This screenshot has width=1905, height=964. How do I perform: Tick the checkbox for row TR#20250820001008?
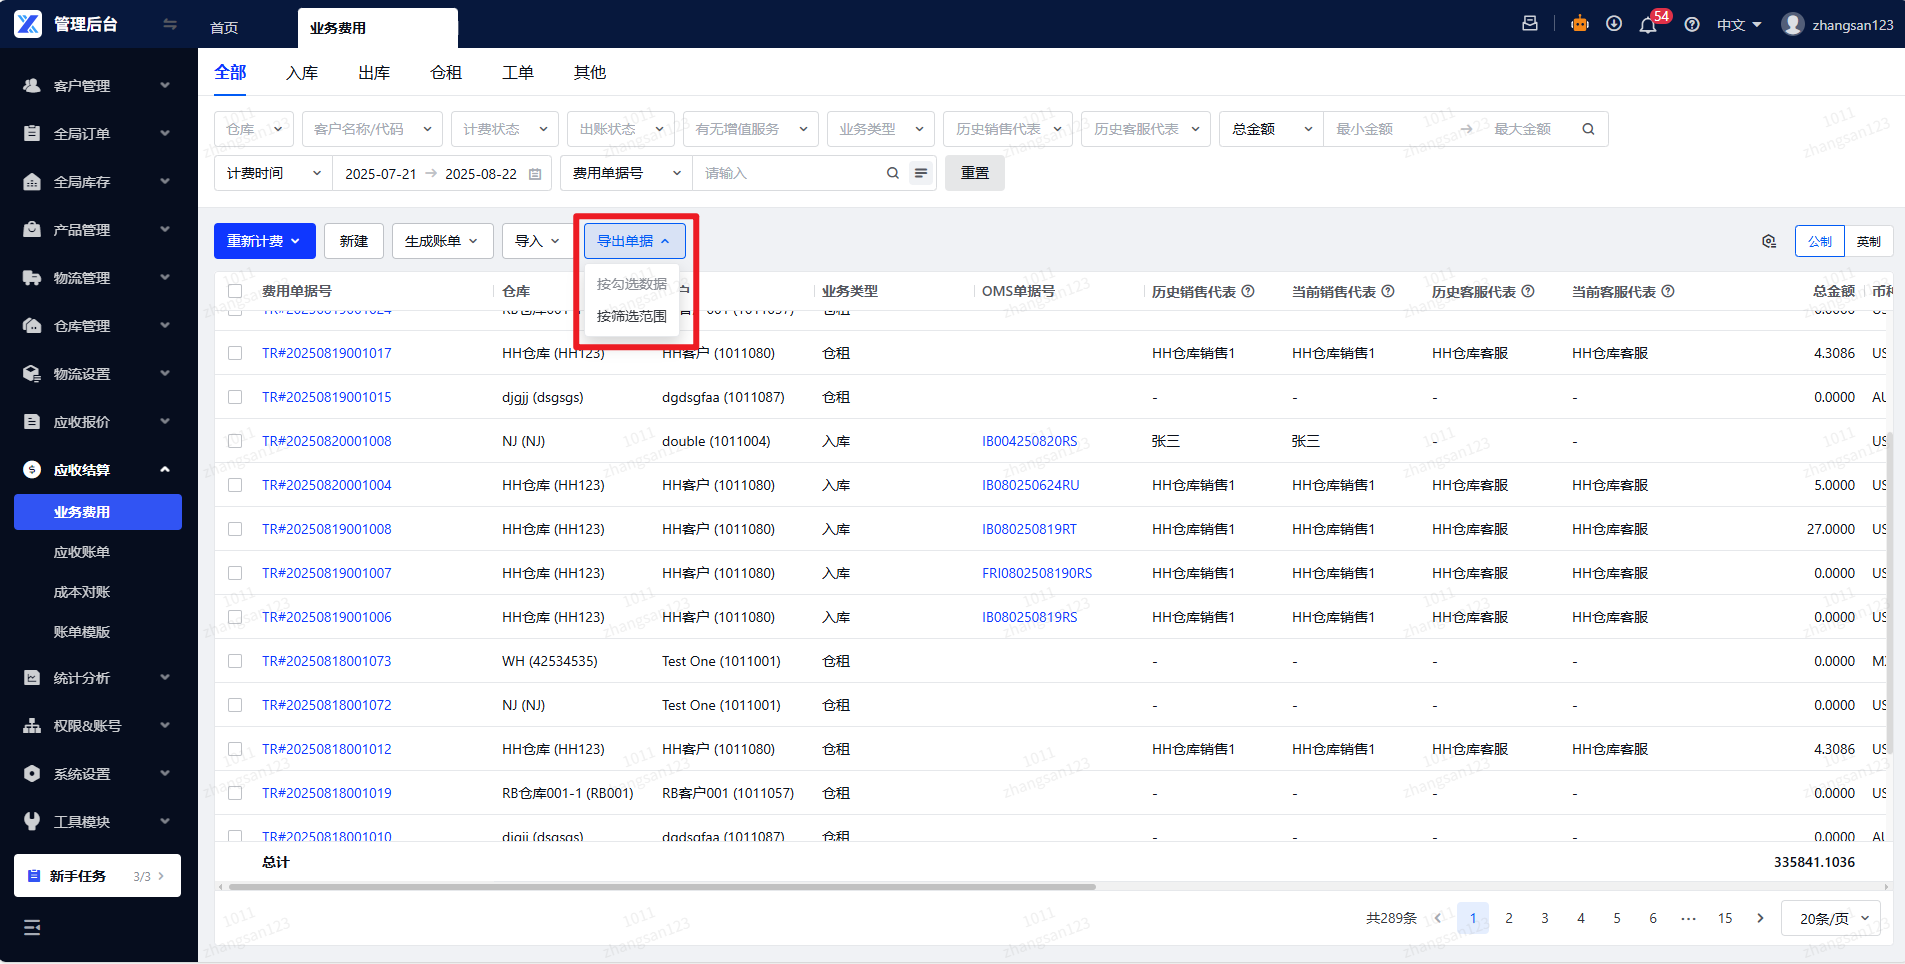click(x=235, y=441)
